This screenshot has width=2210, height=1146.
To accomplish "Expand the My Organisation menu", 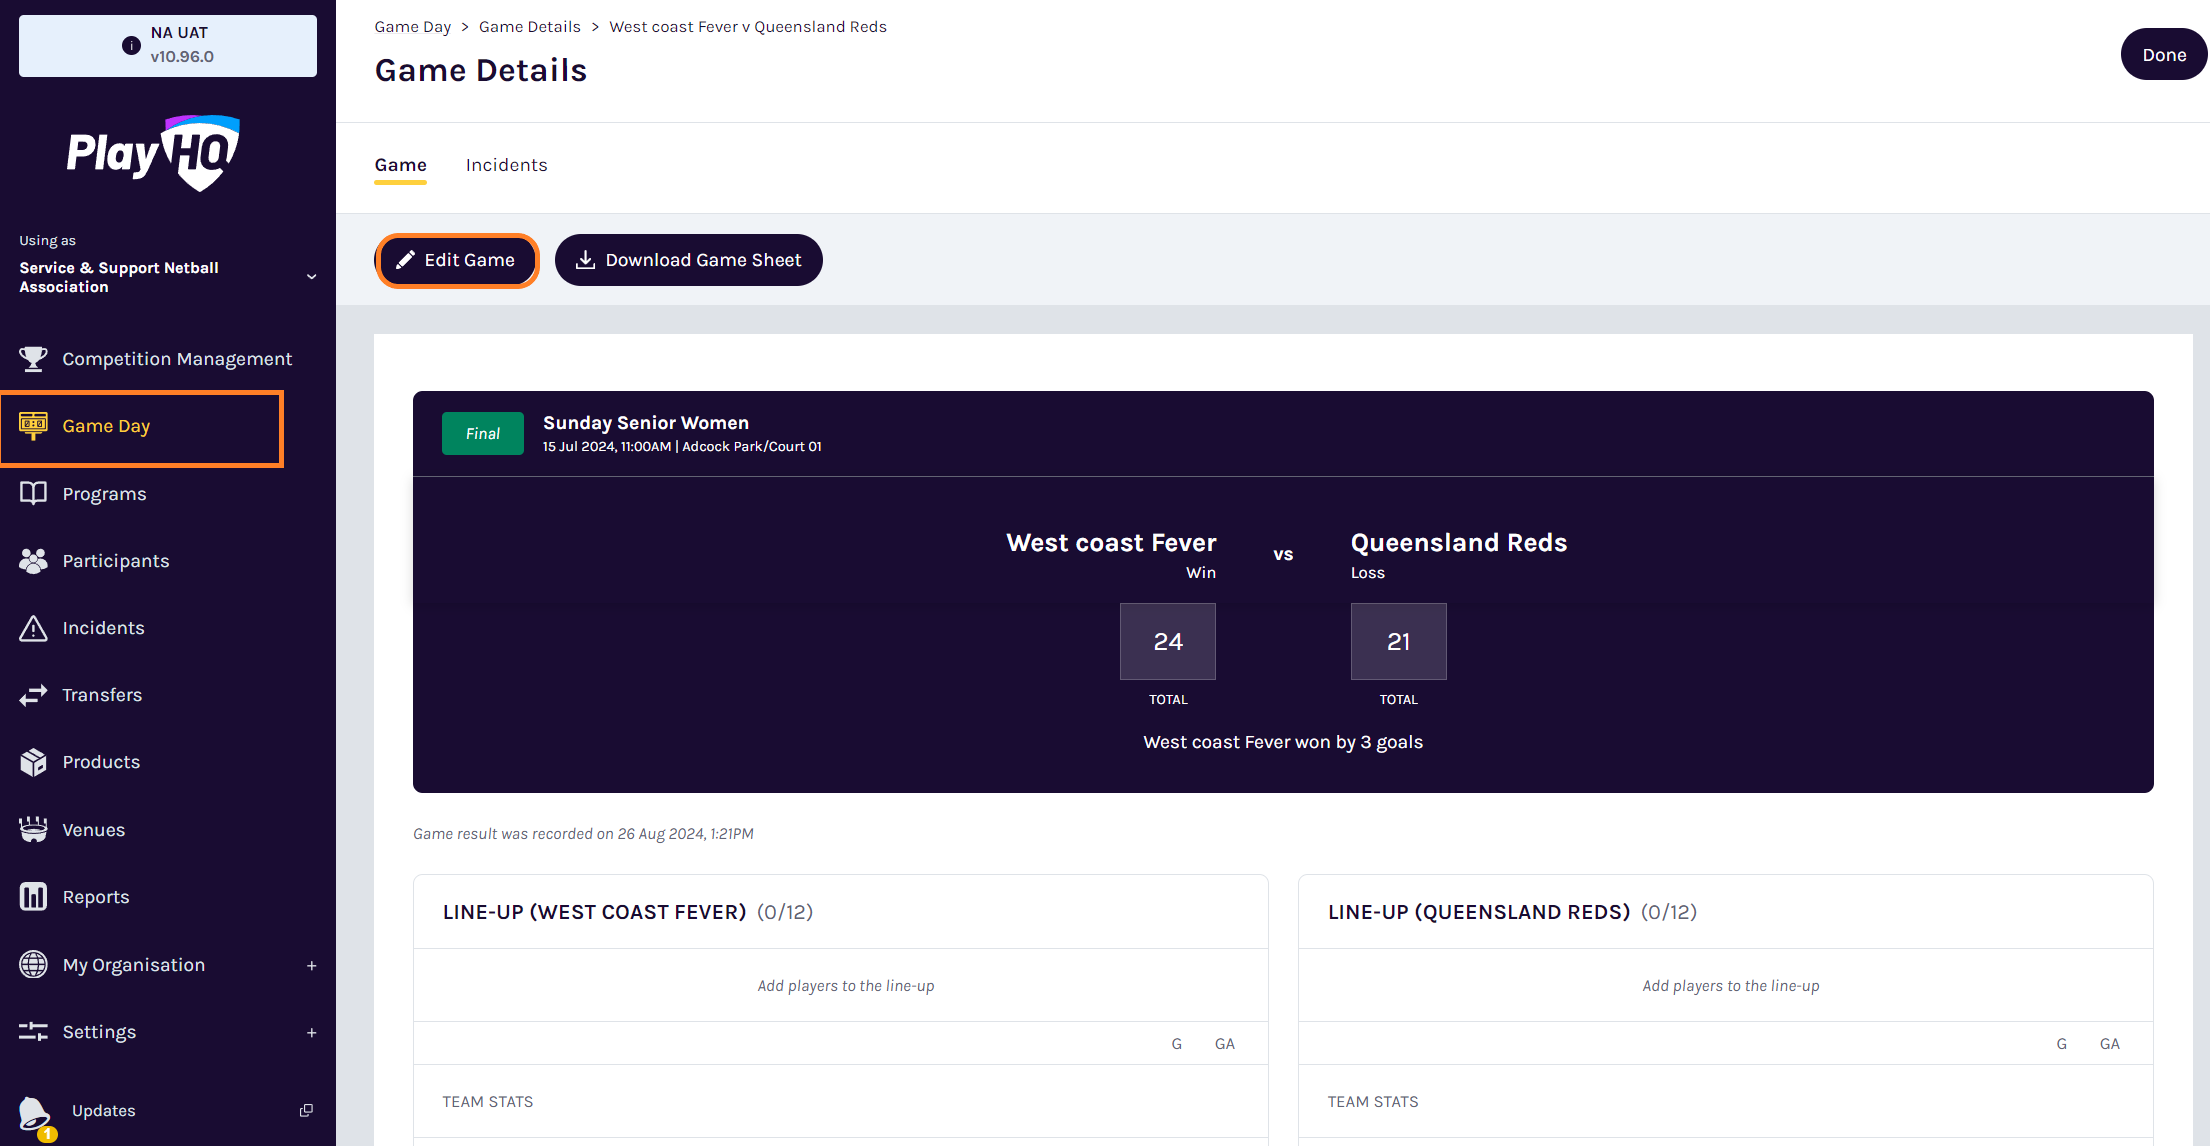I will (311, 965).
